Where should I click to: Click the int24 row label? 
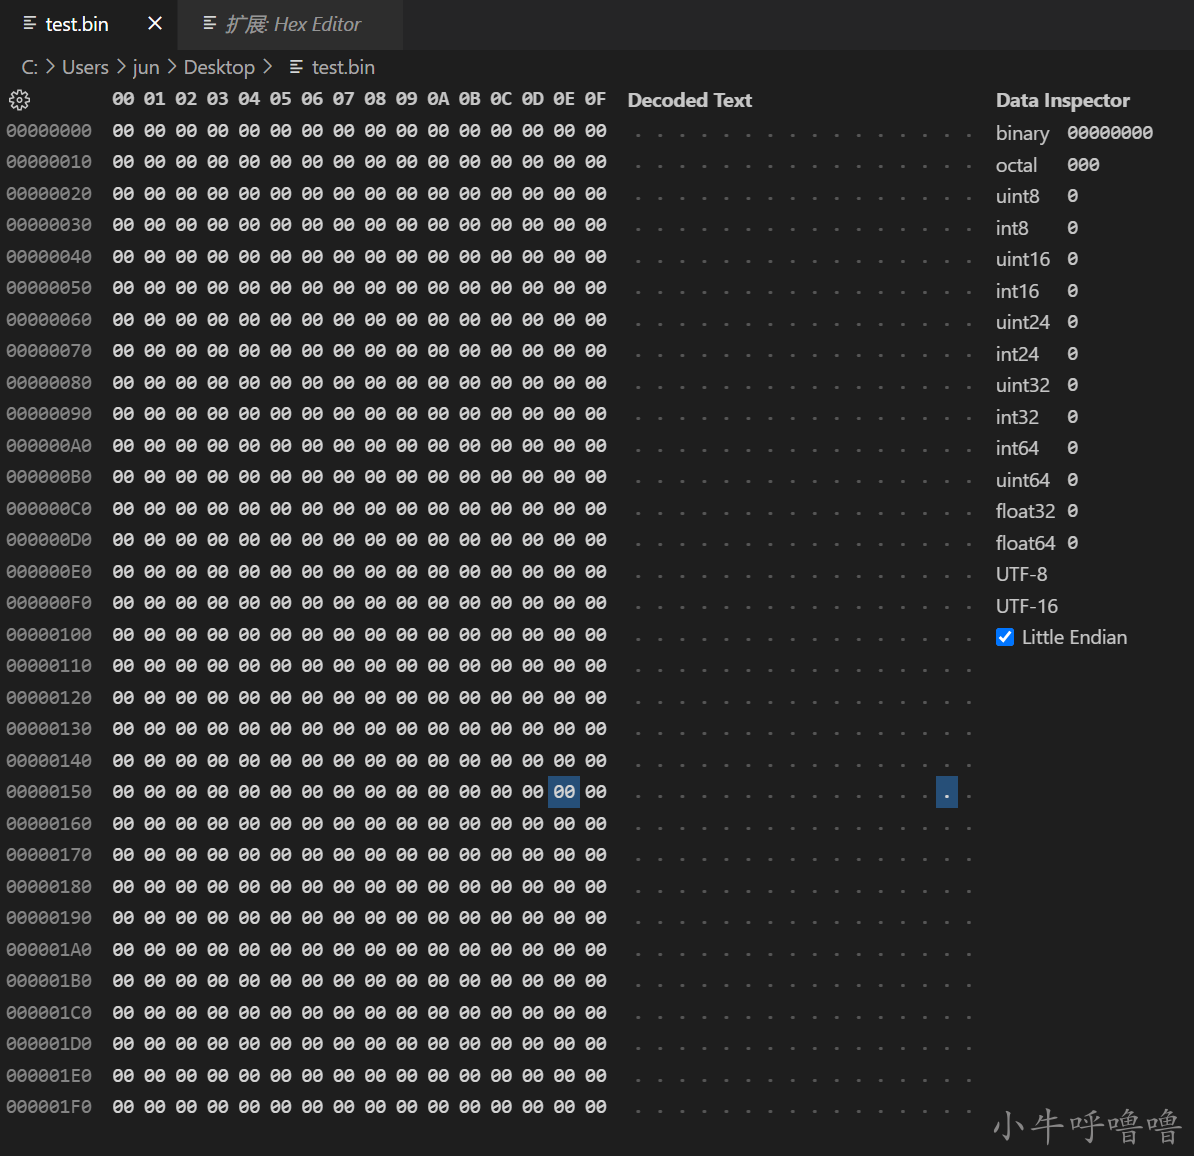click(x=1017, y=354)
